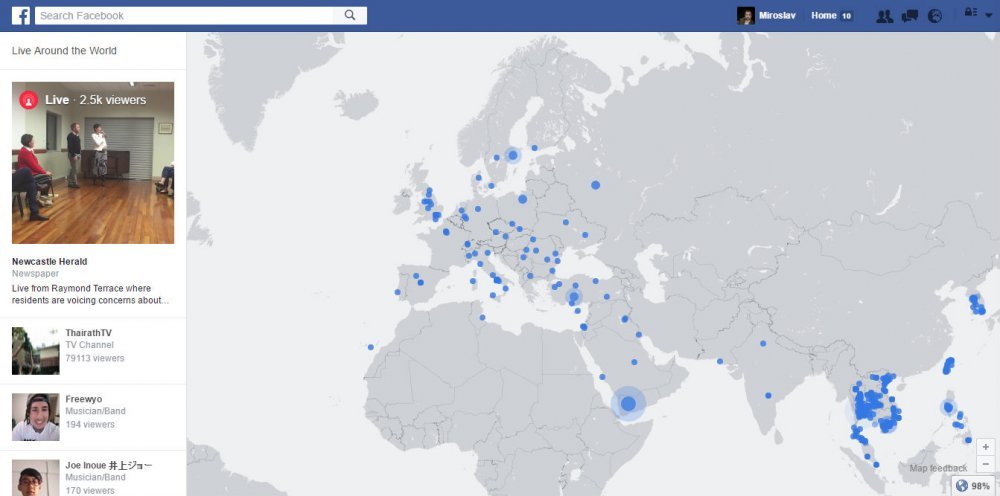The height and width of the screenshot is (496, 1000).
Task: Select the large pulsing dot over Yemen
Action: tap(628, 404)
